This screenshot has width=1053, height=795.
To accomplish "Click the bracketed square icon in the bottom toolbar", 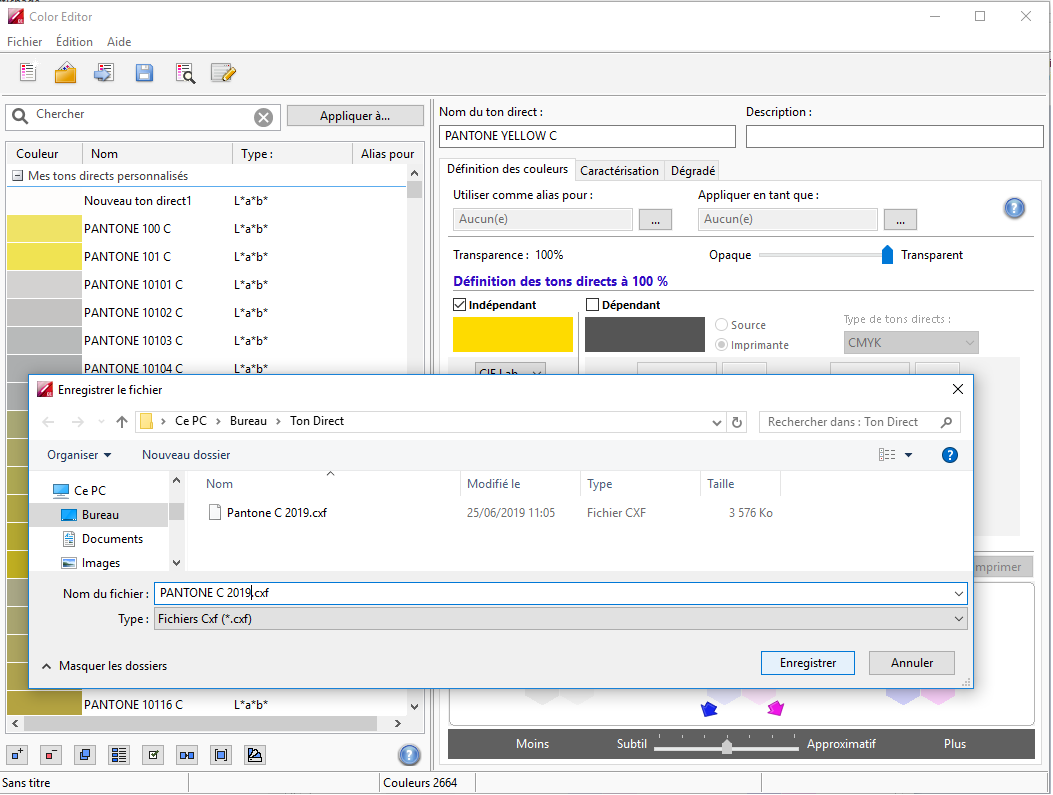I will click(221, 755).
